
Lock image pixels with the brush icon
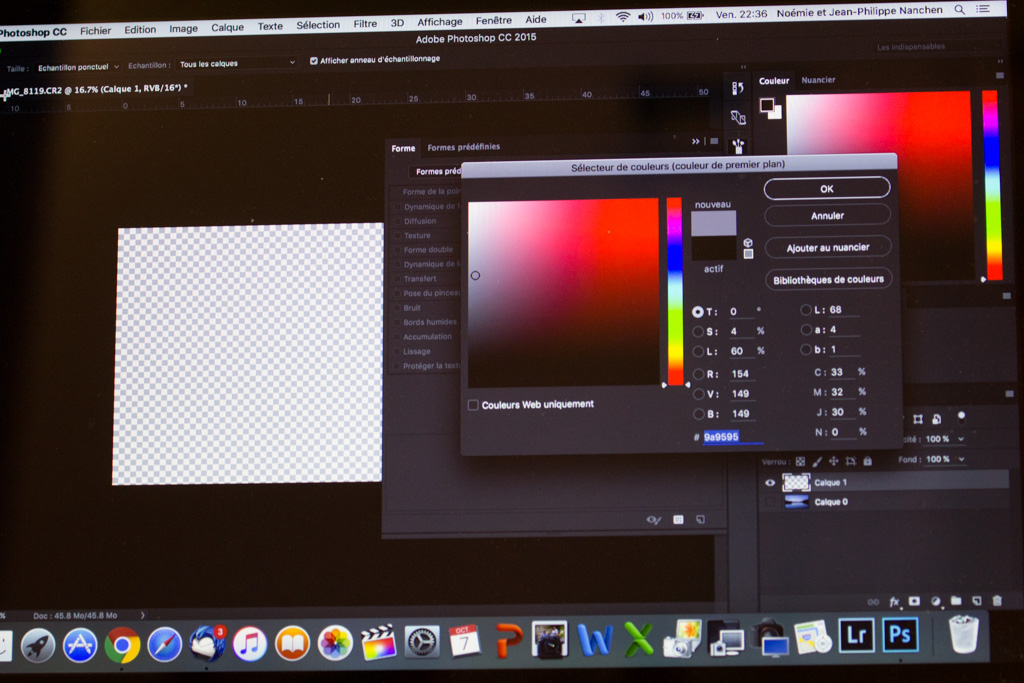point(817,462)
